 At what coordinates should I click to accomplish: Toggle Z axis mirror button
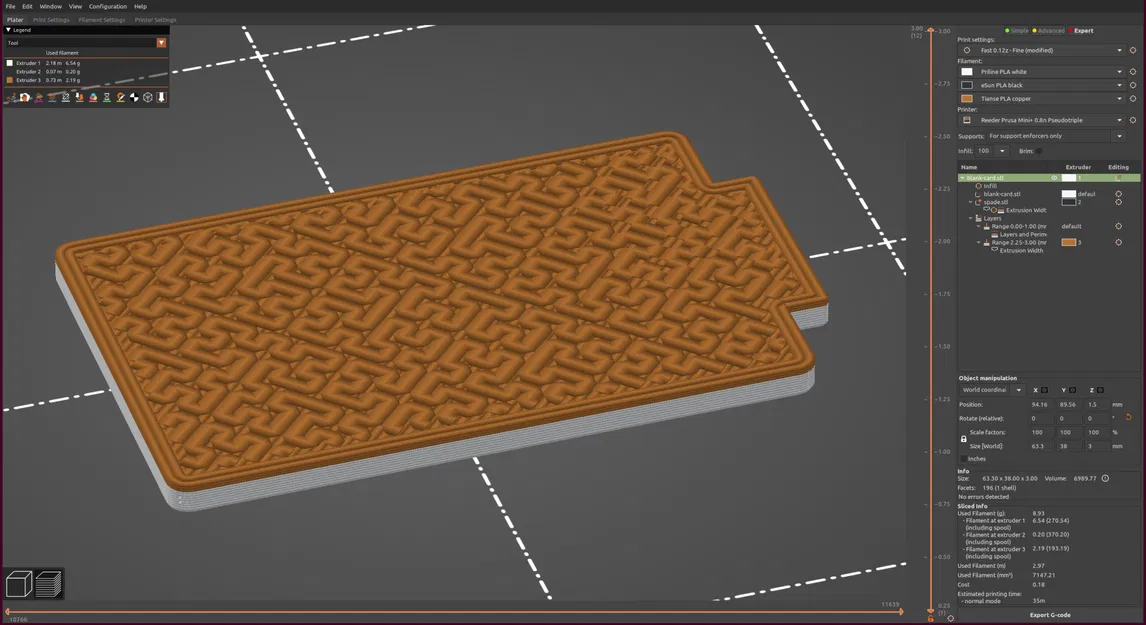coord(1100,390)
